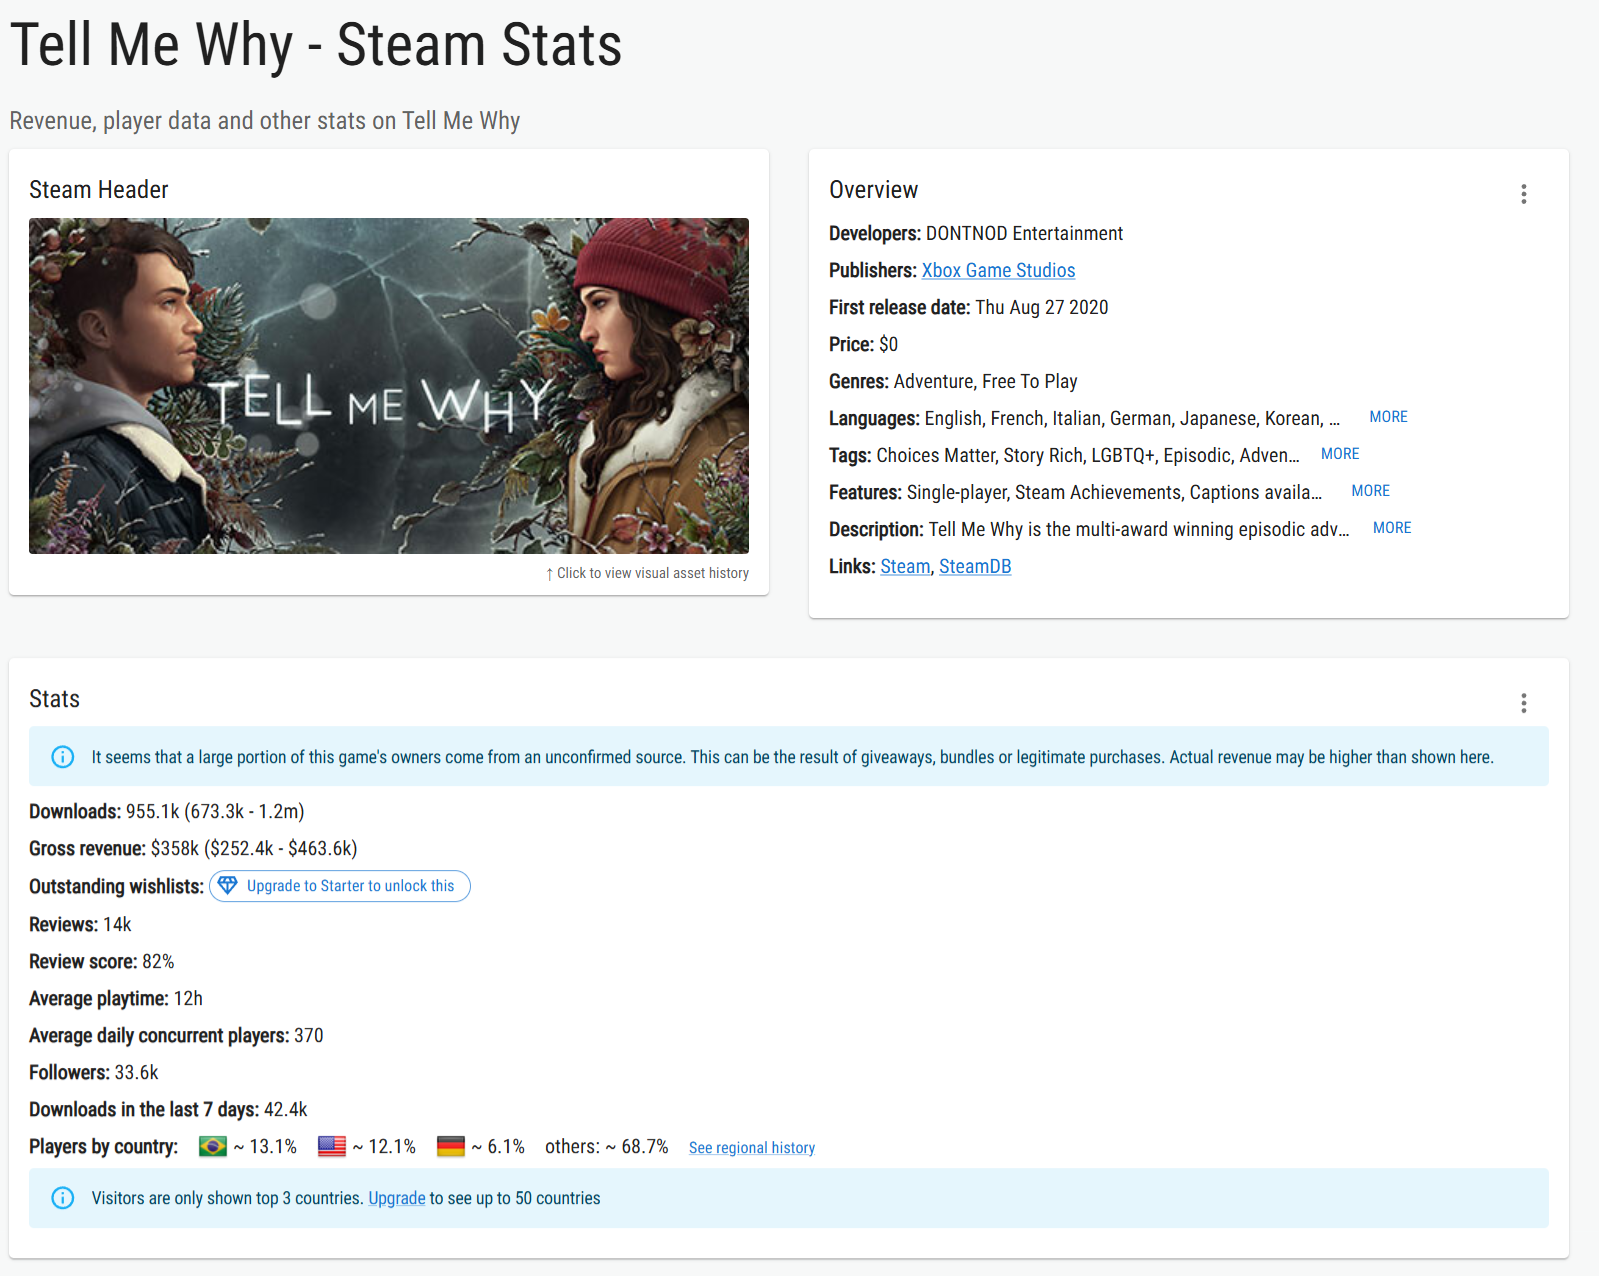
Task: Open the SteamDB link
Action: click(975, 567)
